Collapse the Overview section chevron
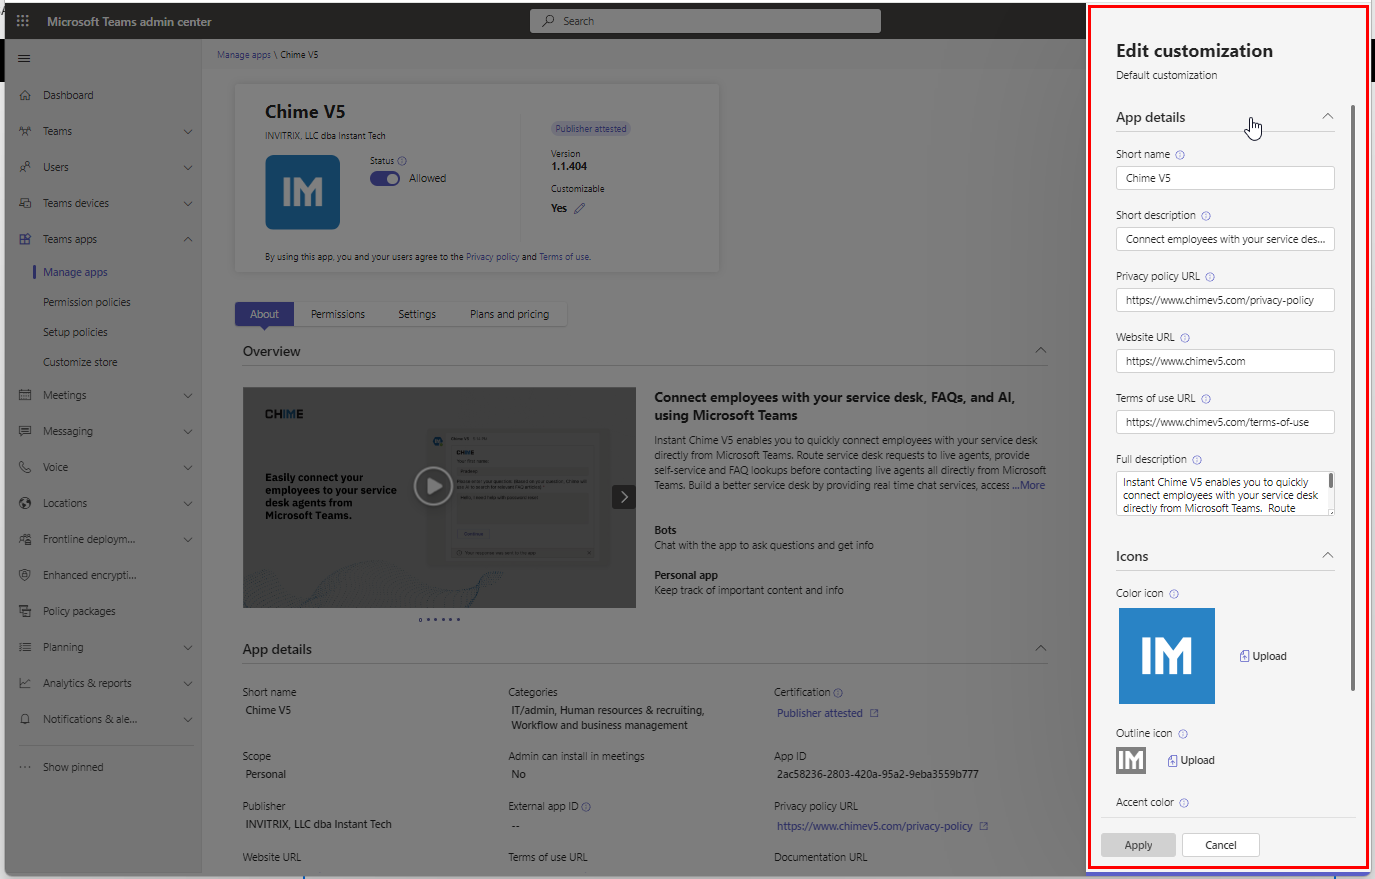 click(1041, 350)
